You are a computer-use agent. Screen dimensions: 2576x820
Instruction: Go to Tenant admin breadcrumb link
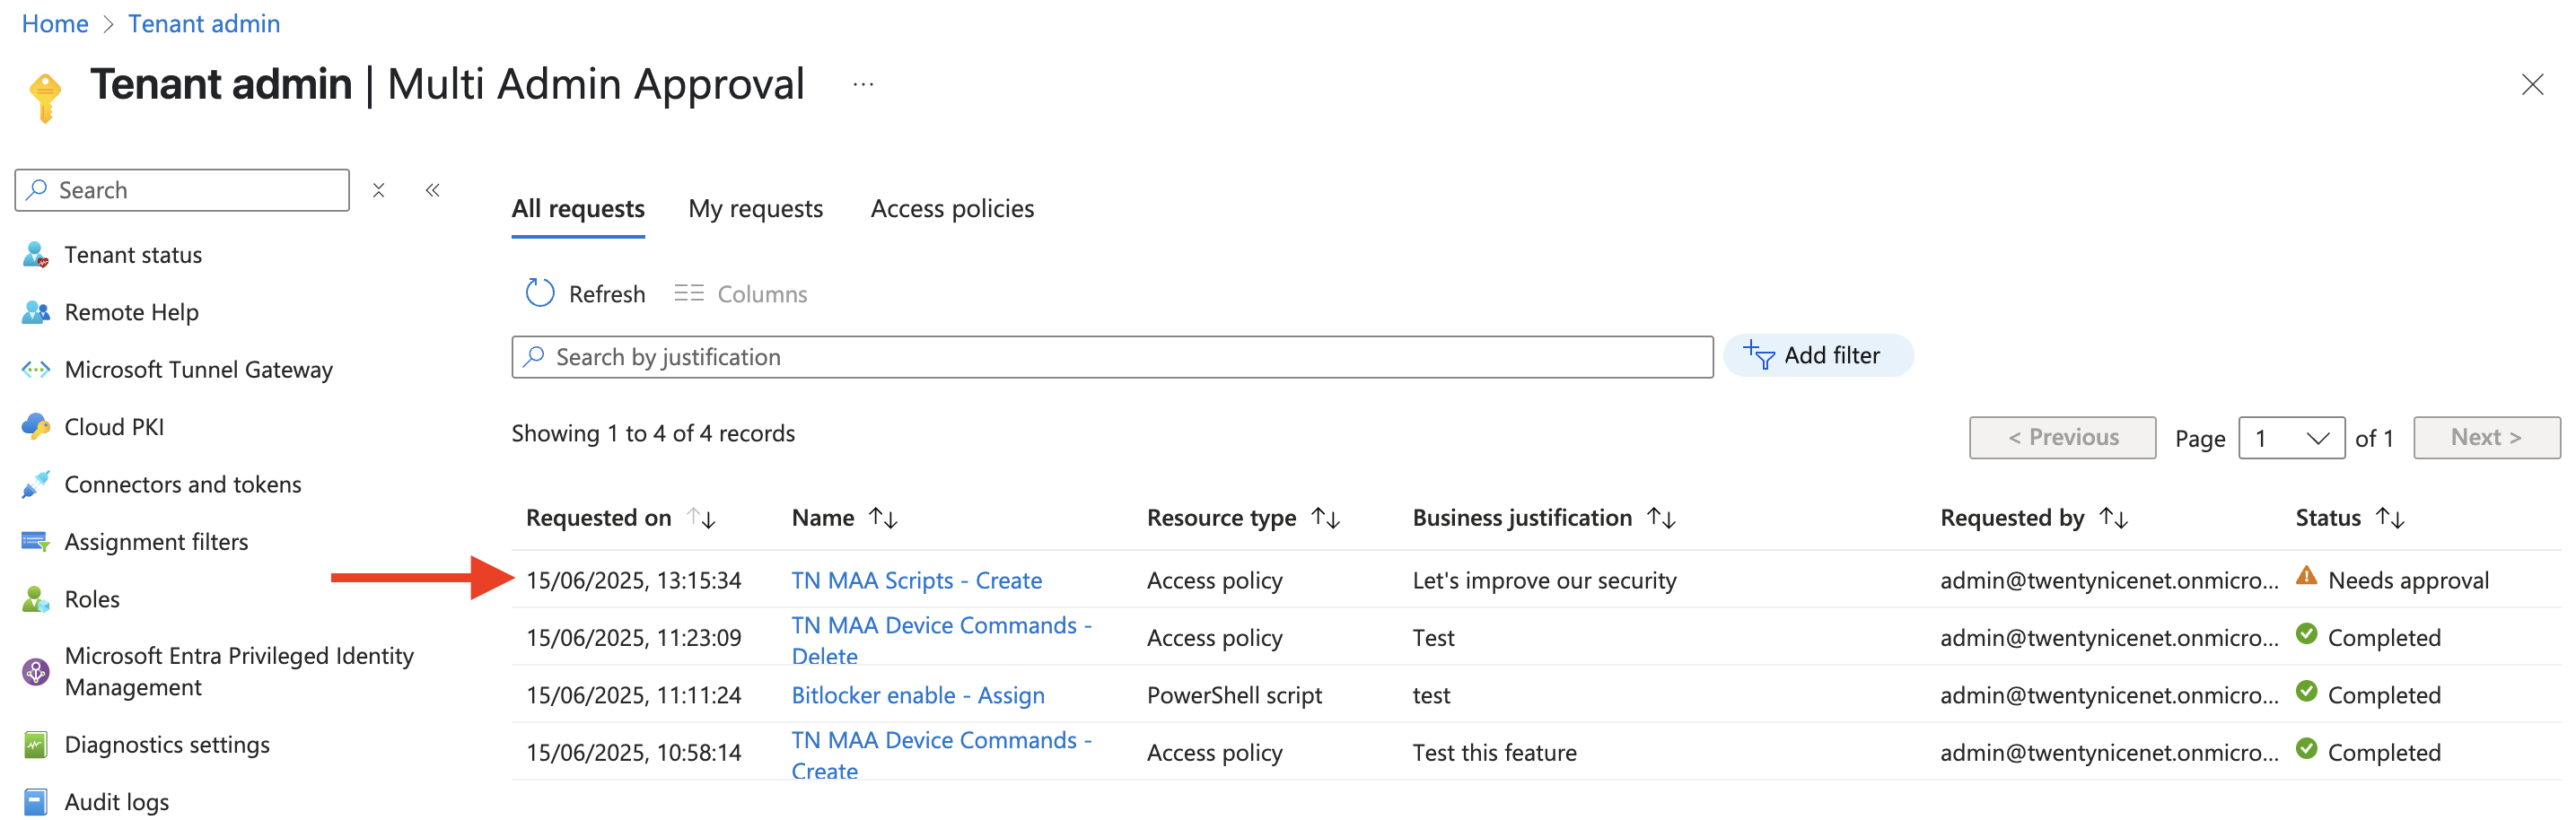[204, 24]
